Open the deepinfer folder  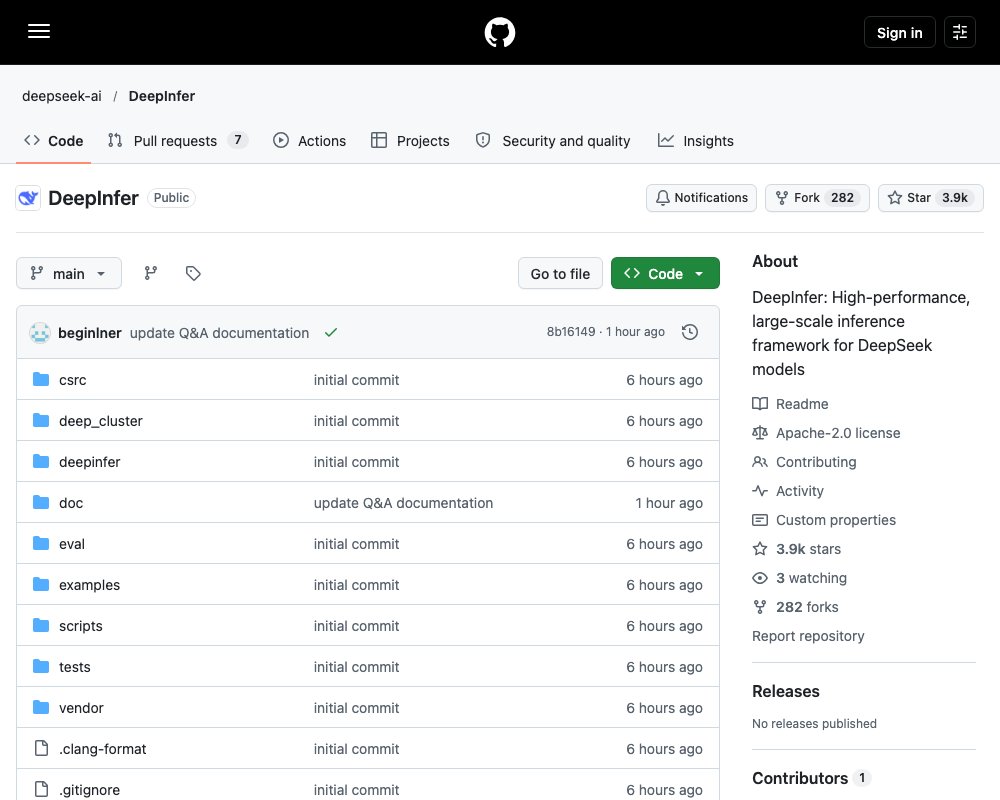[x=90, y=461]
